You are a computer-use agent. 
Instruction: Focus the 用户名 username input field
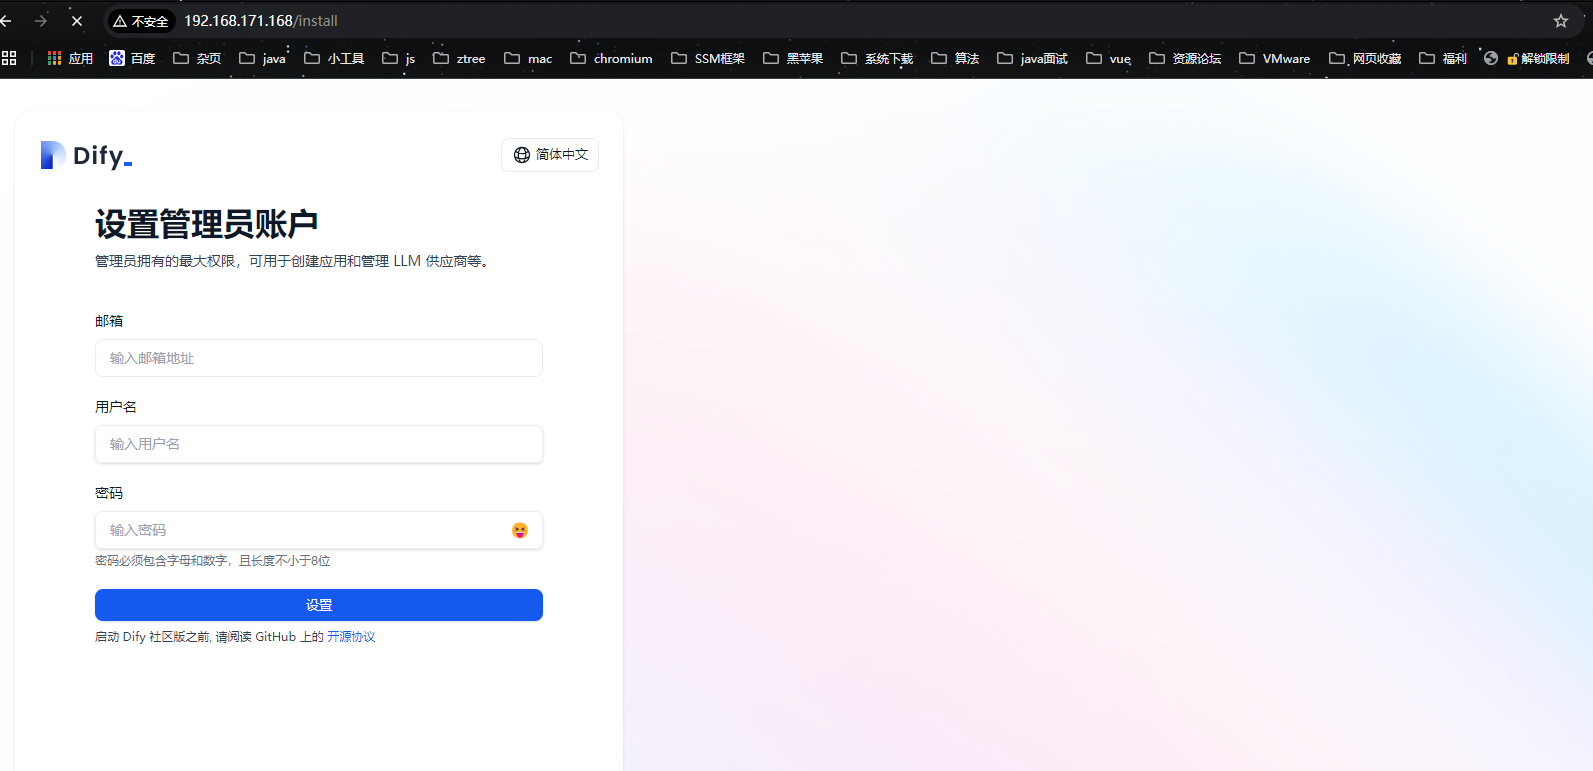click(x=319, y=444)
